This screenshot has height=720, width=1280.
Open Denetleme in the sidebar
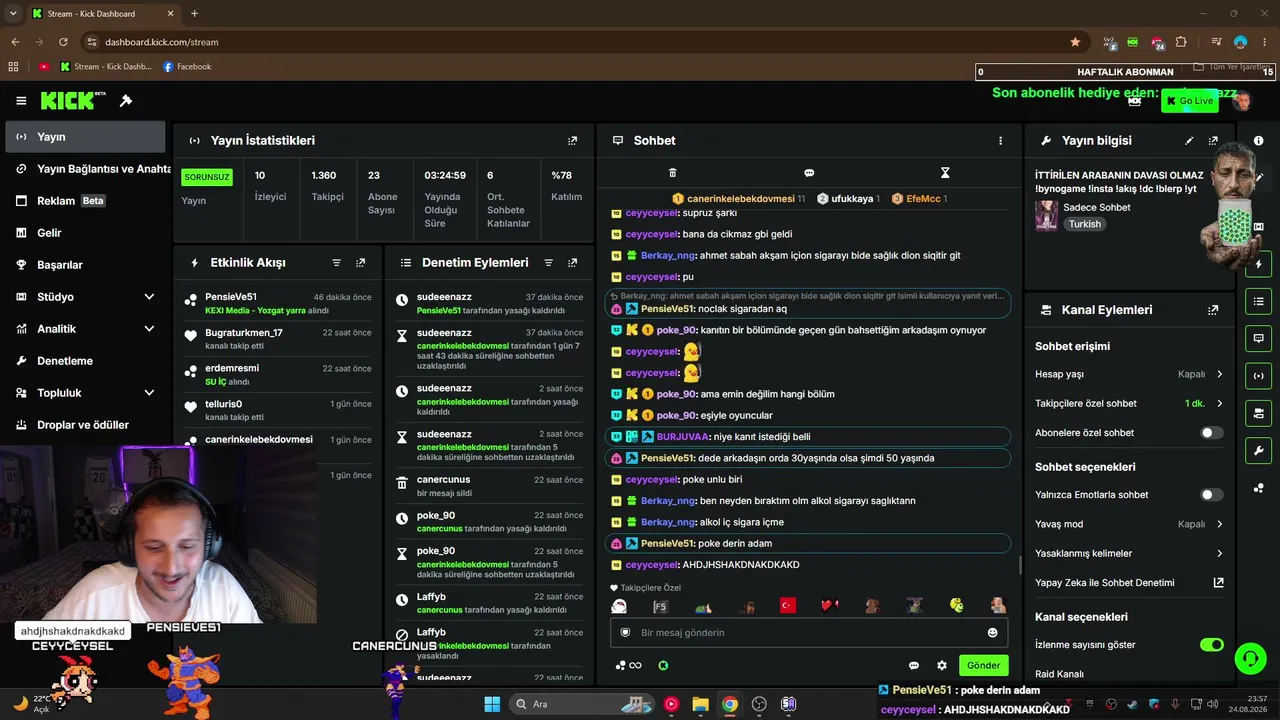coord(85,361)
